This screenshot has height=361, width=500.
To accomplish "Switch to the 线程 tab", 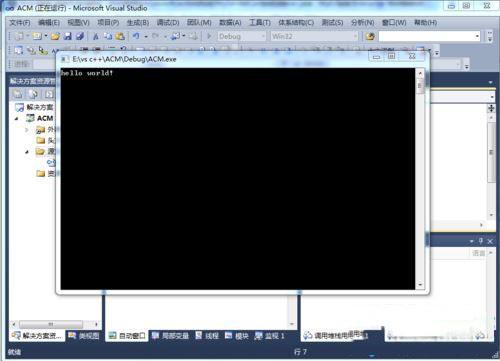I will pyautogui.click(x=207, y=336).
